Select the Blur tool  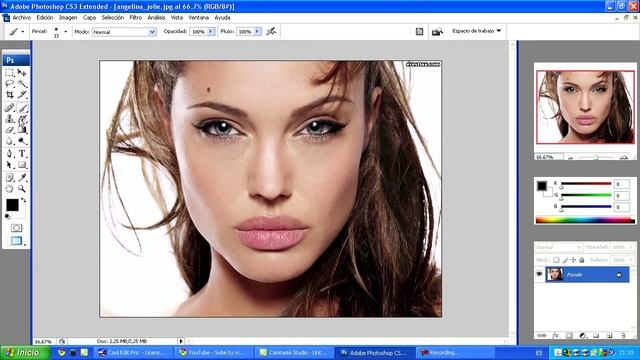[x=9, y=141]
